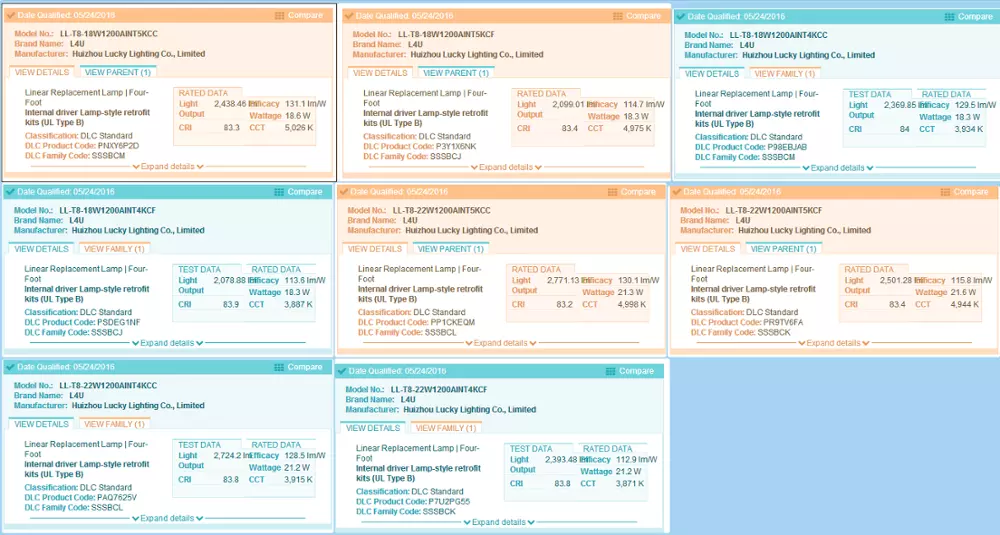
Task: Toggle qualified checkmark on LL-T8-18W1200AINT5KCC card
Action: [x=11, y=16]
